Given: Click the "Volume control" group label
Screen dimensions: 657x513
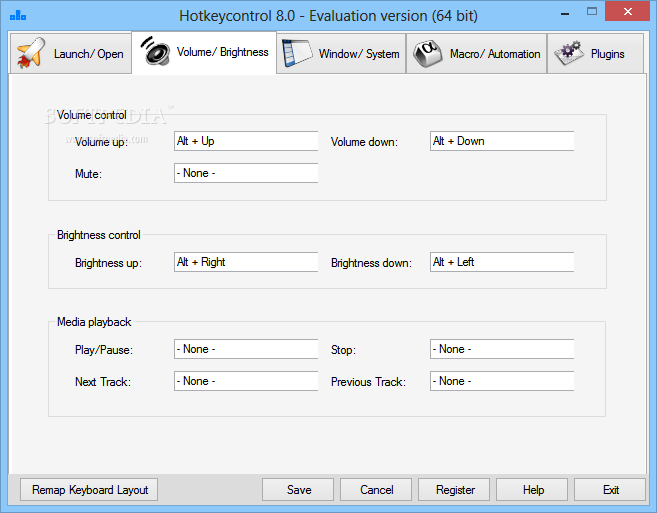Looking at the screenshot, I should pos(92,115).
